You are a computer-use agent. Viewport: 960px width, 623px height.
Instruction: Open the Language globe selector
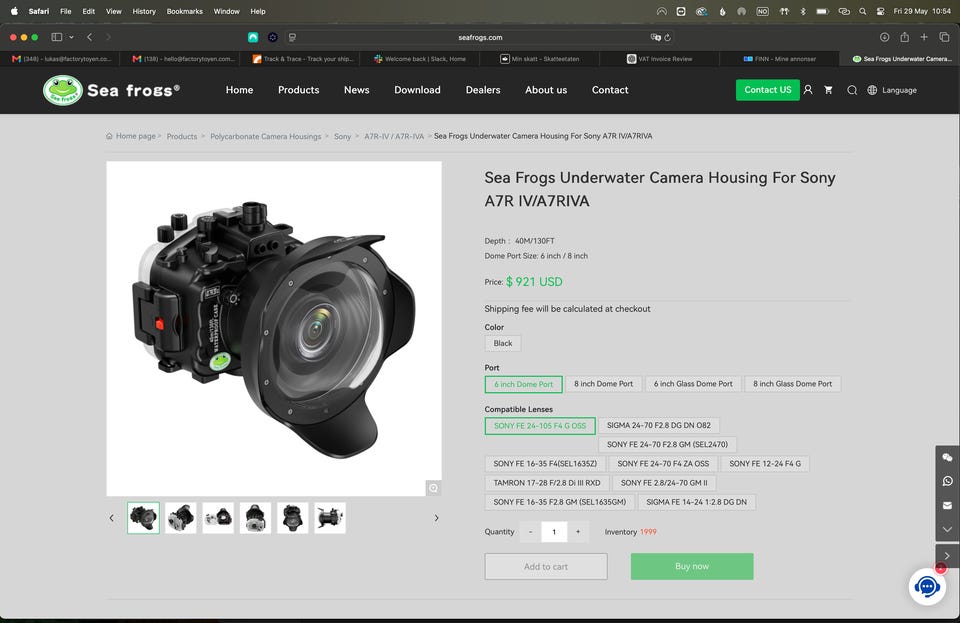tap(892, 90)
